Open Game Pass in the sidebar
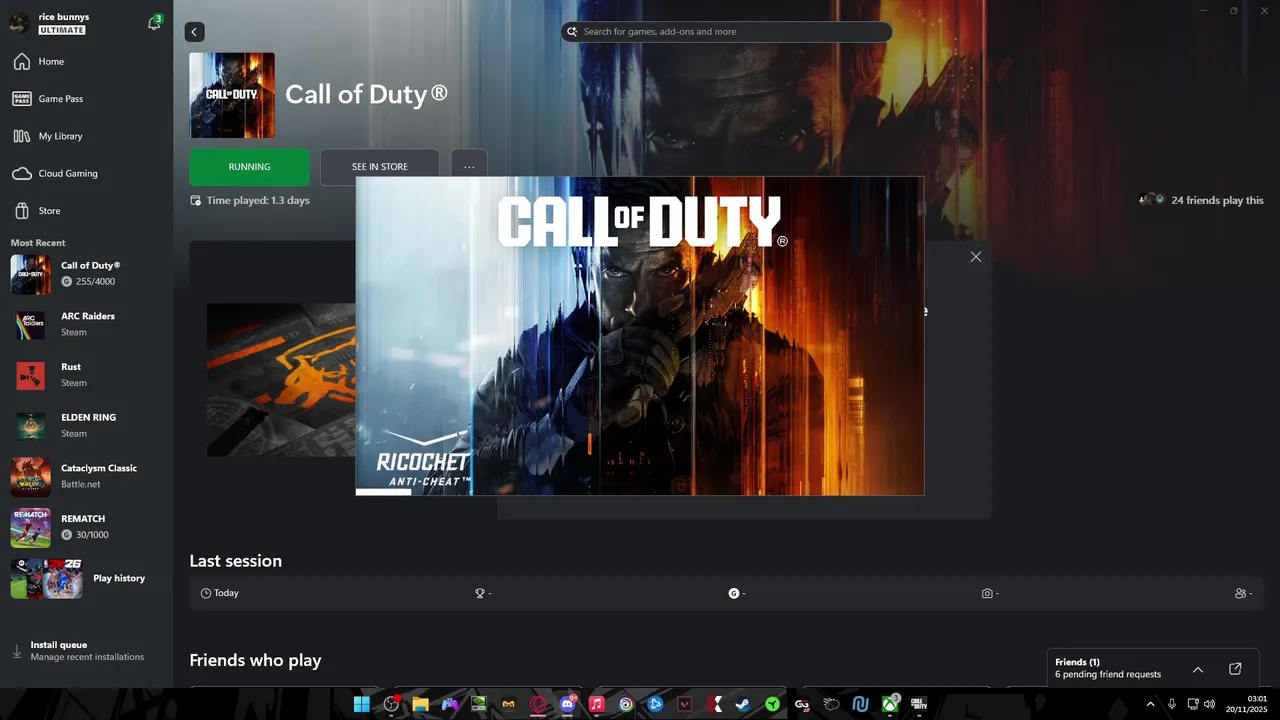The height and width of the screenshot is (720, 1280). [x=87, y=99]
